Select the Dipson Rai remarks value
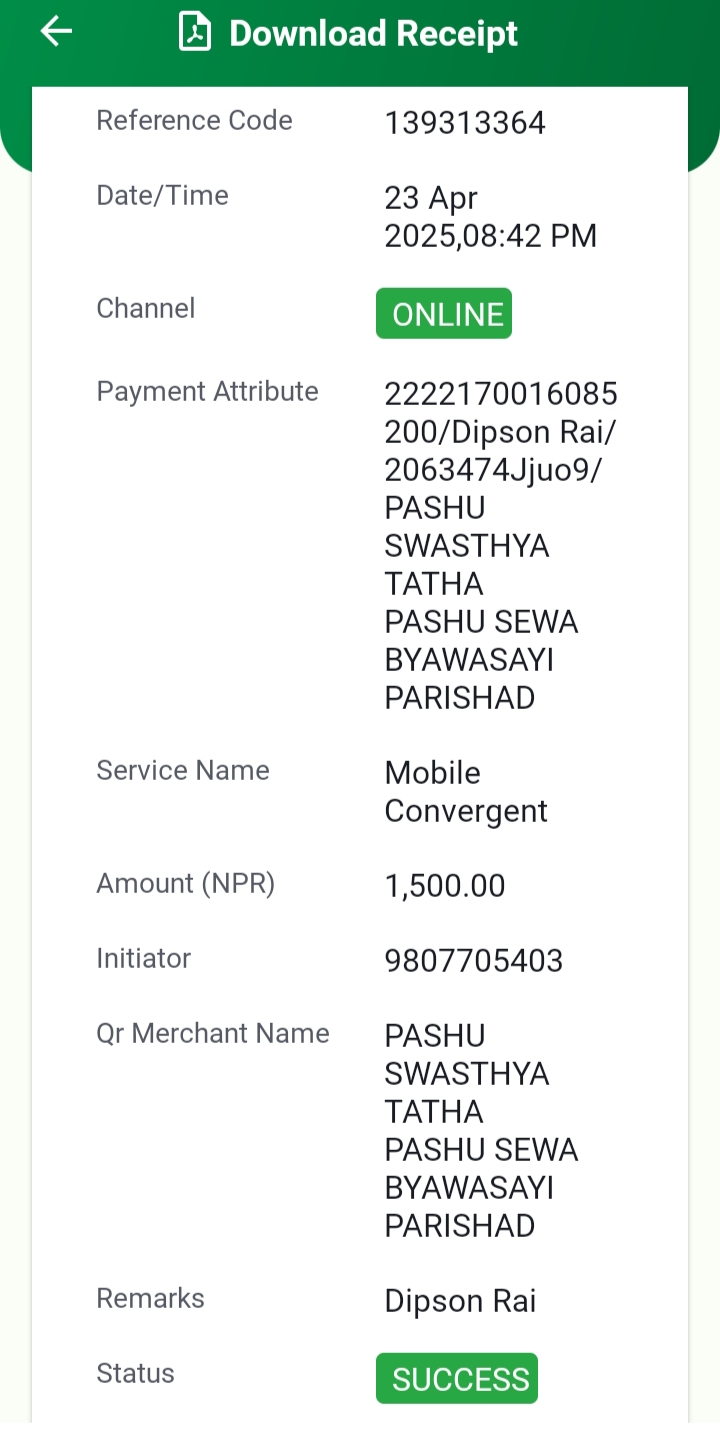 coord(461,1301)
